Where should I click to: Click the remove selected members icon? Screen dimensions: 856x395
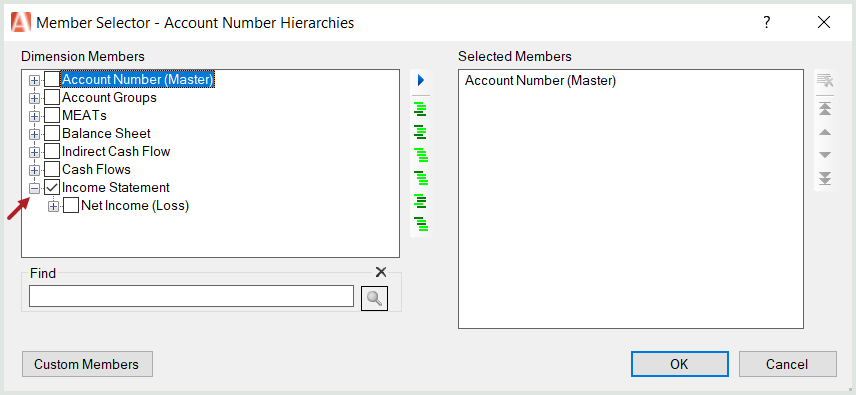[x=824, y=81]
